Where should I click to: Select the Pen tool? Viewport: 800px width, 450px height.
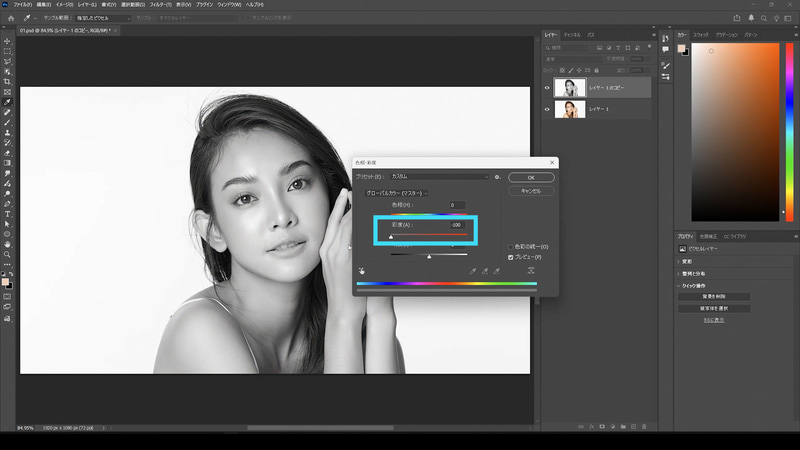7,204
